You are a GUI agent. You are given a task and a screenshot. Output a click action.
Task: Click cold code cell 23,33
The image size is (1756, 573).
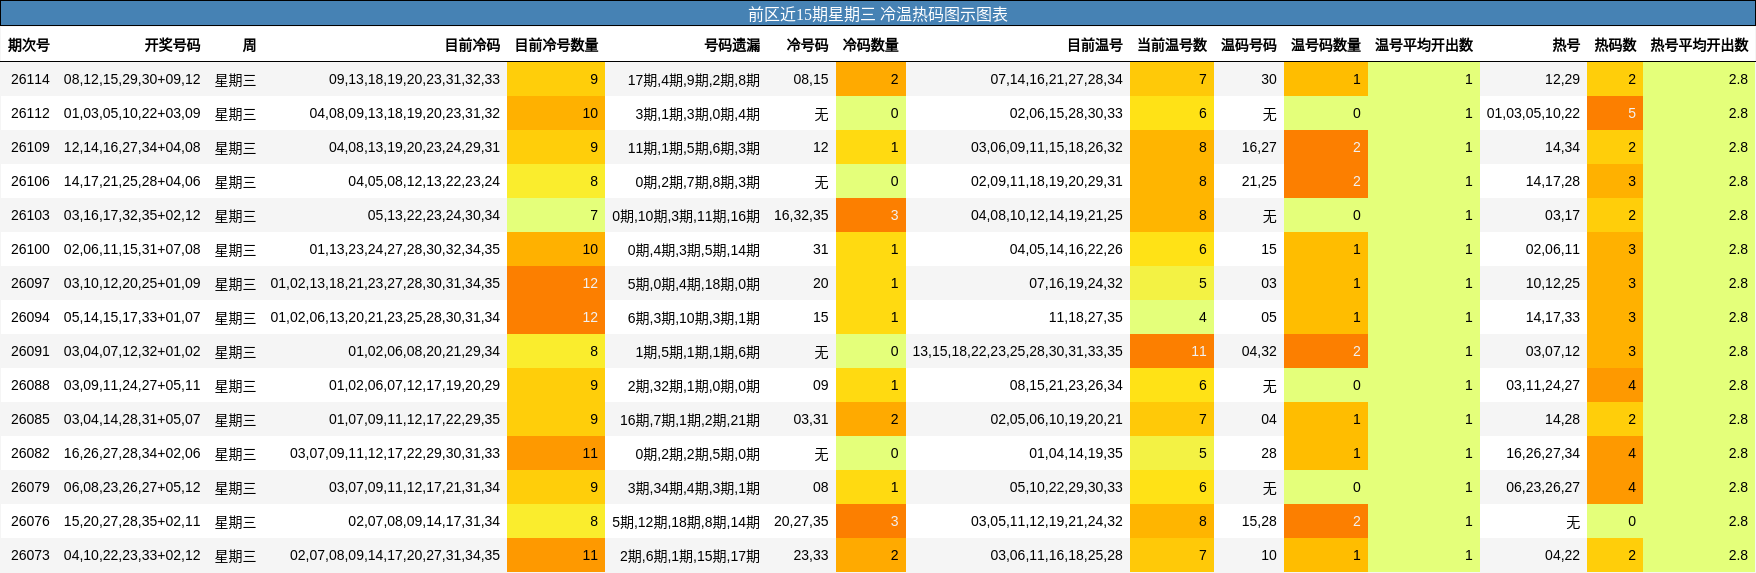(x=811, y=555)
